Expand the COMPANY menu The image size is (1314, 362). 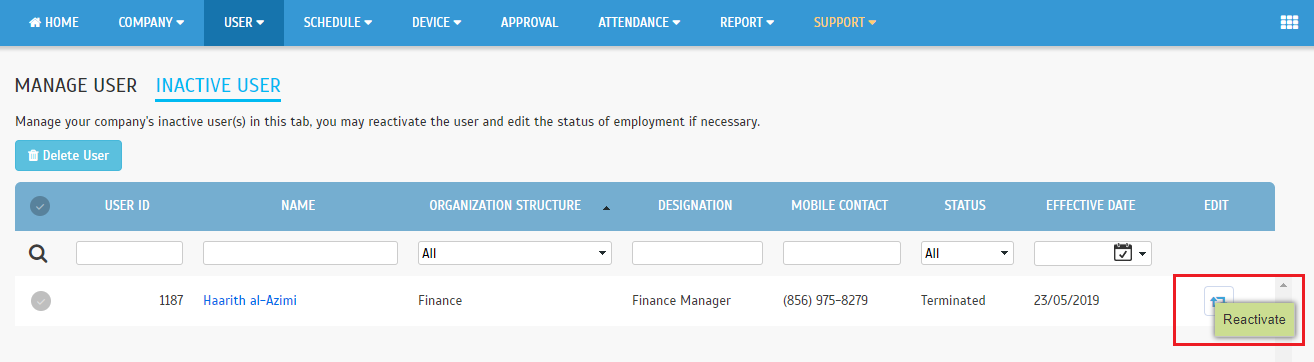point(151,23)
